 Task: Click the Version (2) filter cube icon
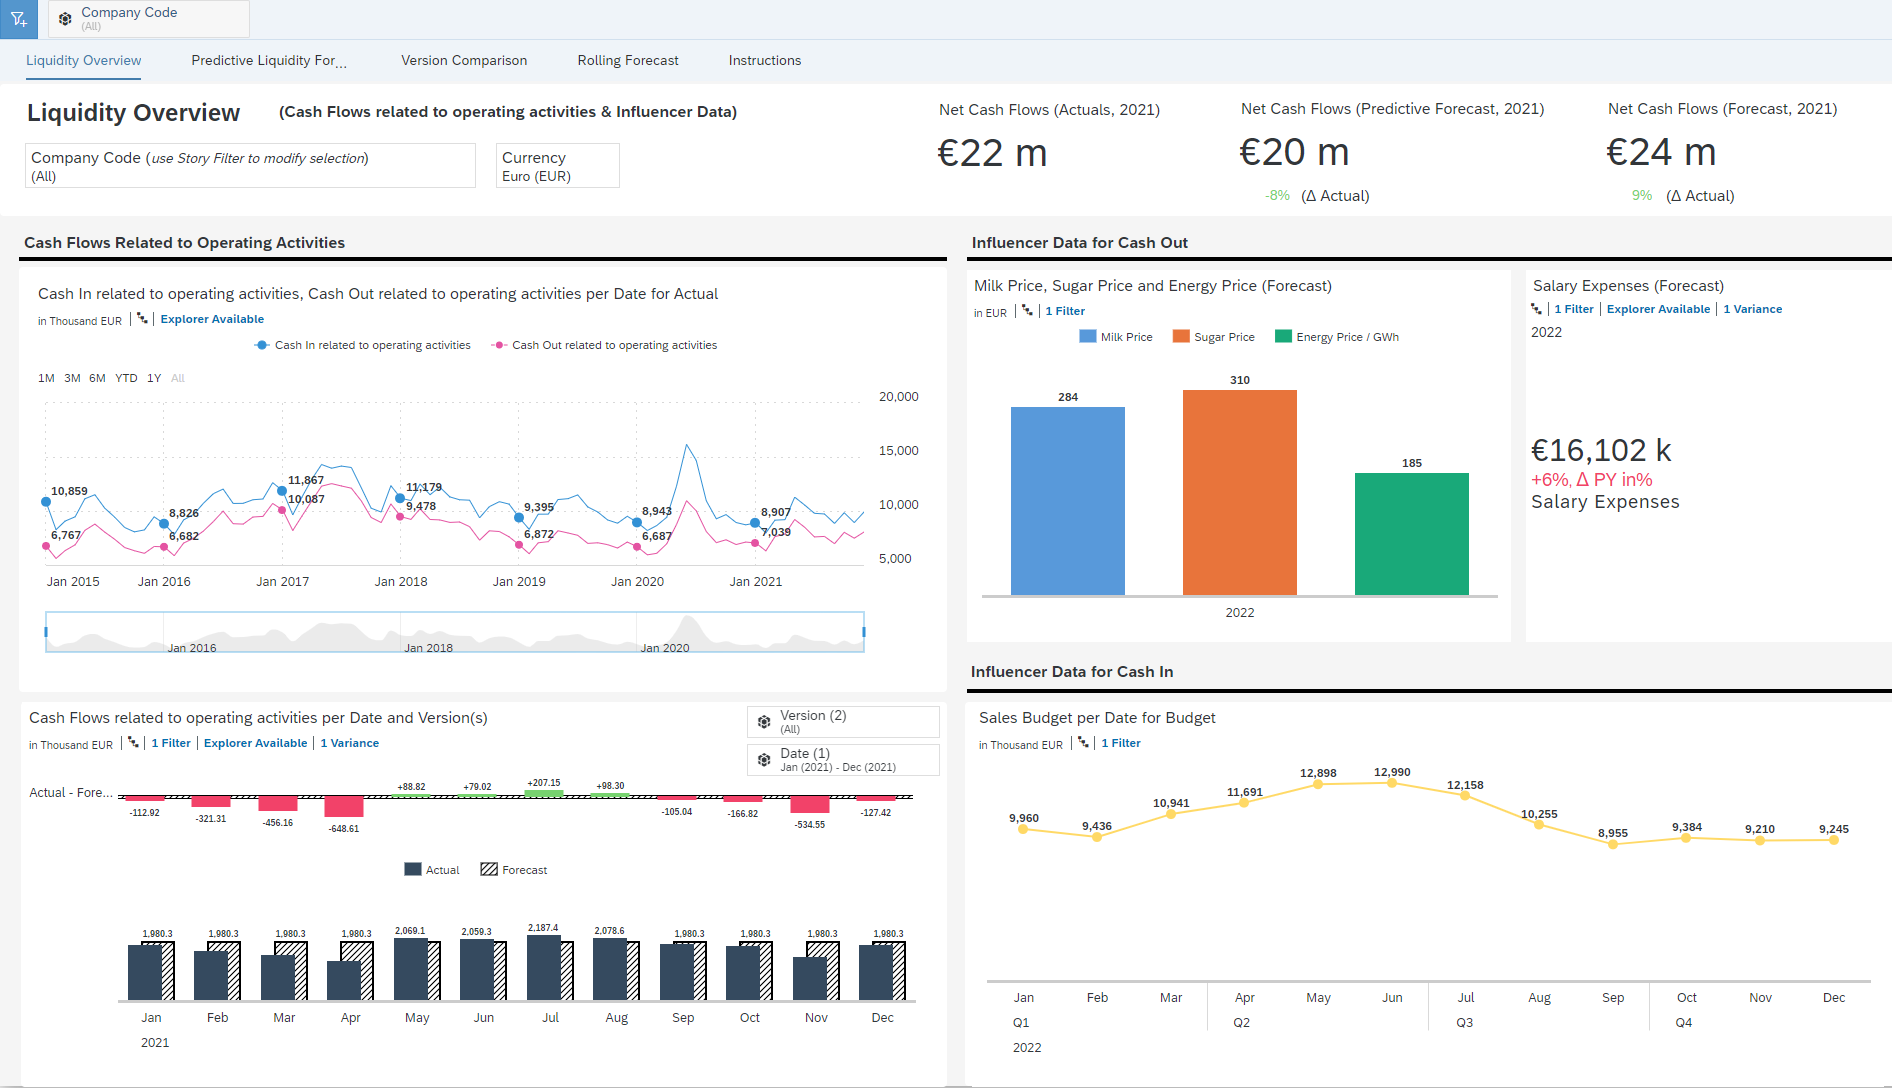[764, 722]
